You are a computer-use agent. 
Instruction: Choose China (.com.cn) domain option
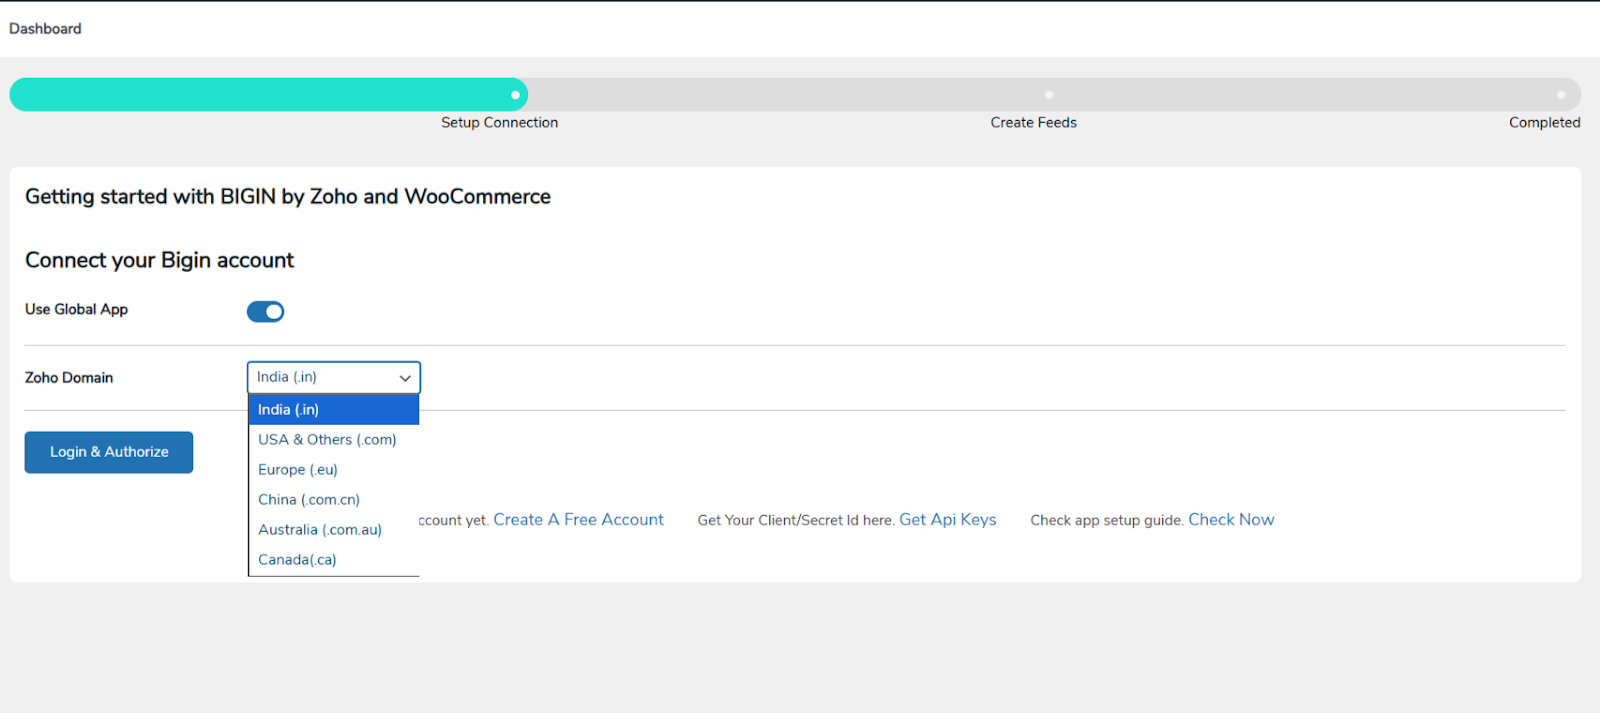coord(308,500)
